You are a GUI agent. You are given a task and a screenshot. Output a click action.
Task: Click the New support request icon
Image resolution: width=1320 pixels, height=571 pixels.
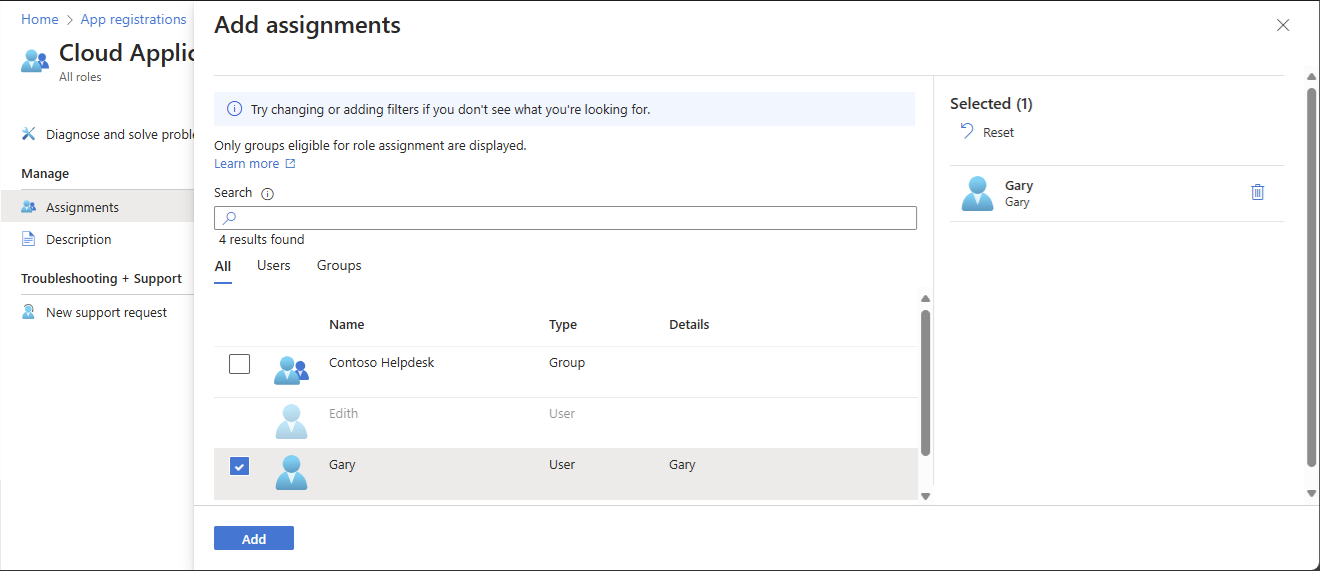pyautogui.click(x=29, y=312)
